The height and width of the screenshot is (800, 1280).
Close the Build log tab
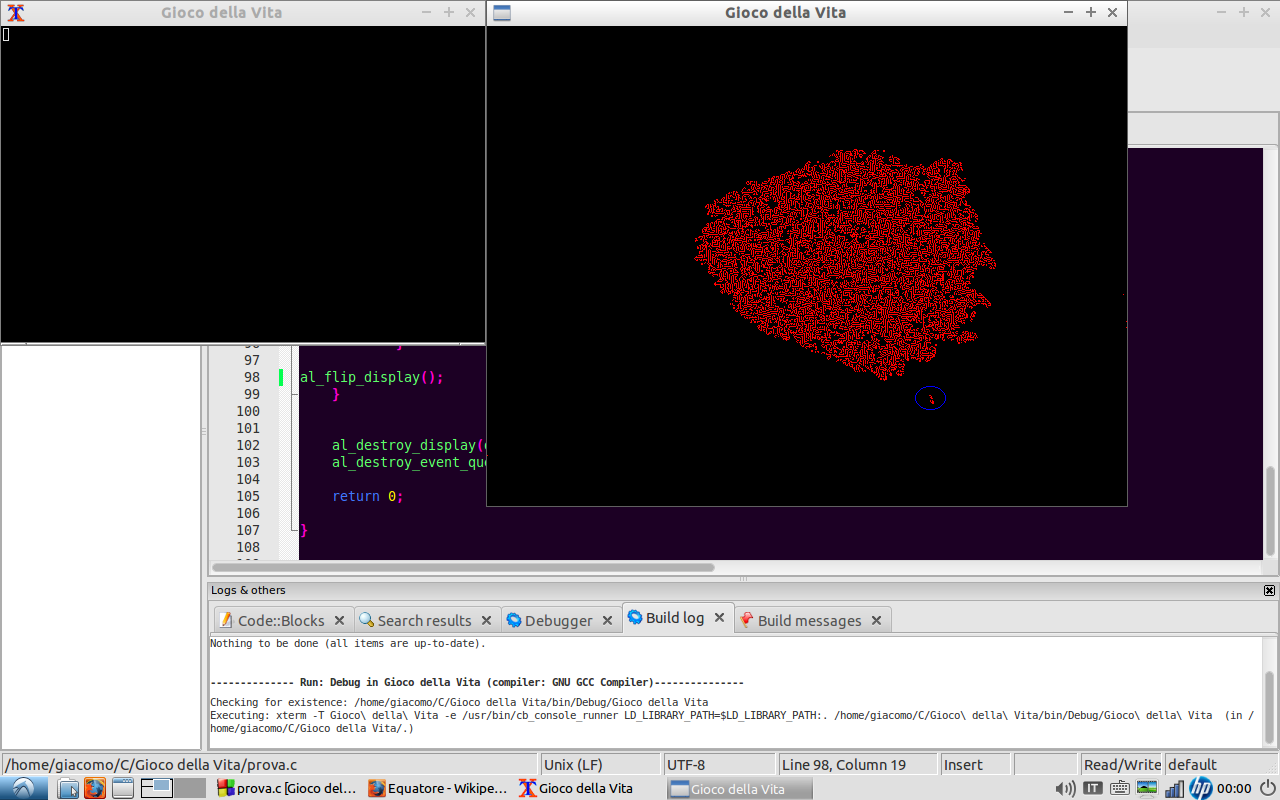tap(719, 618)
